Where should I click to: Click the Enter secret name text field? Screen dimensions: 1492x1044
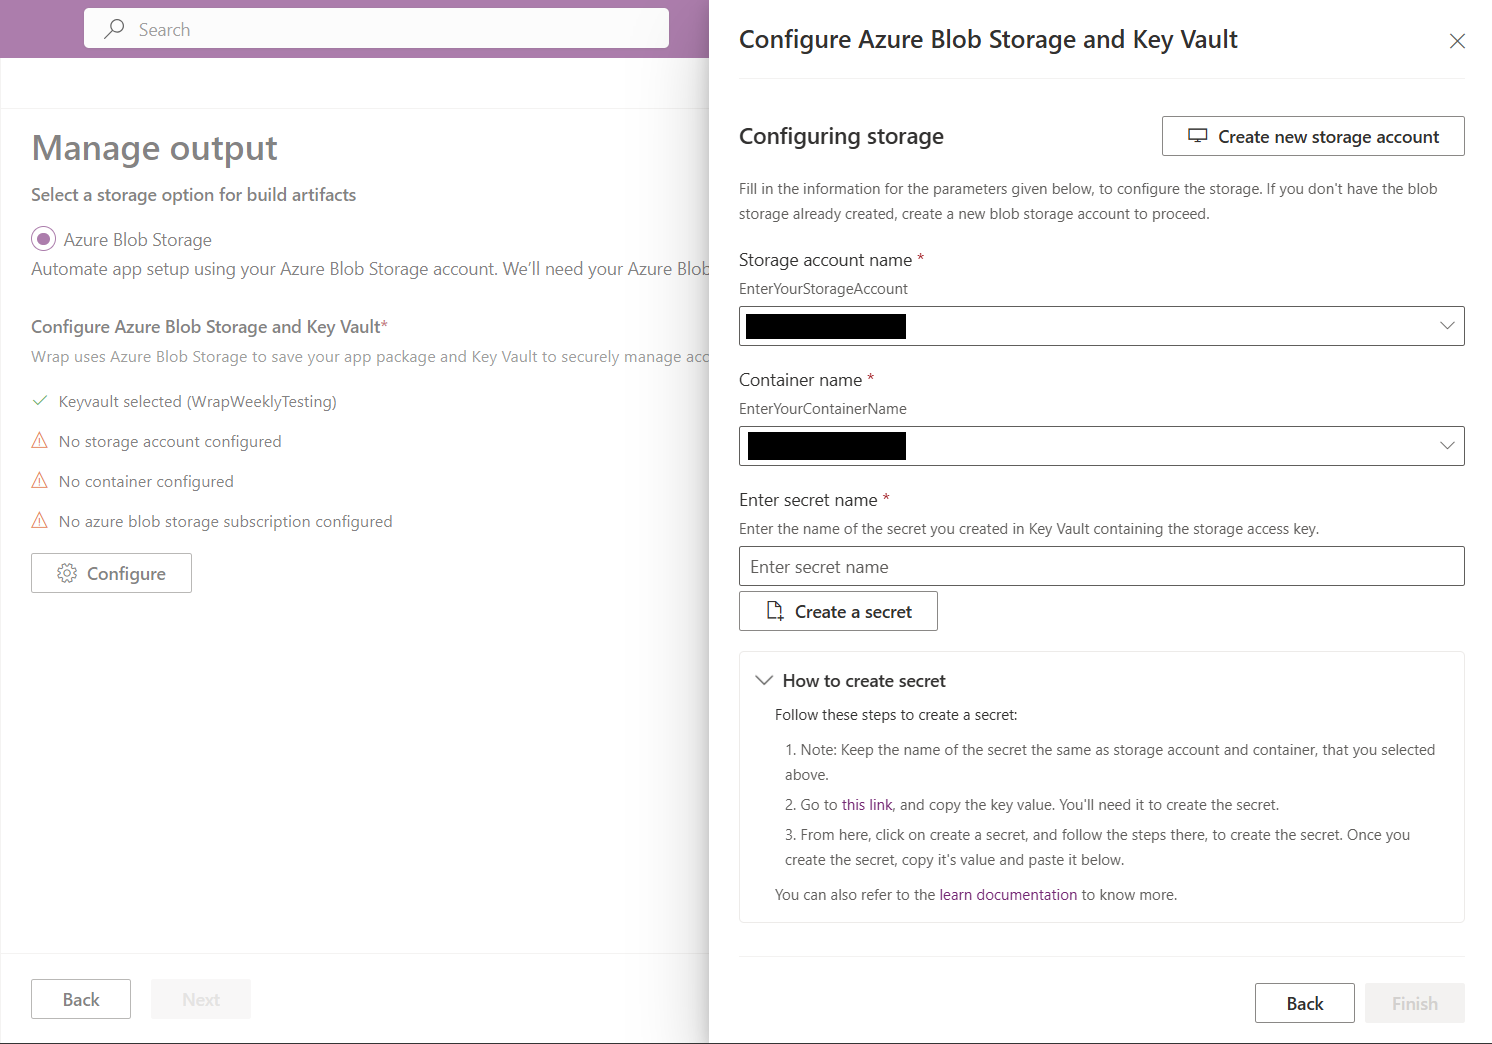click(x=1101, y=567)
